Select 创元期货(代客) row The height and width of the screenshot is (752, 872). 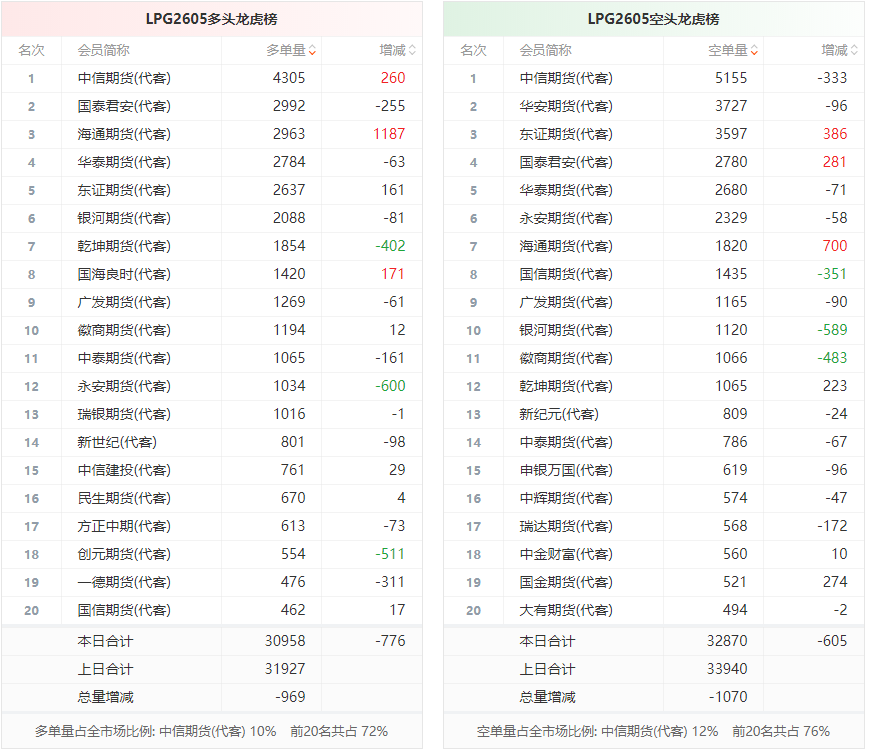pos(212,554)
